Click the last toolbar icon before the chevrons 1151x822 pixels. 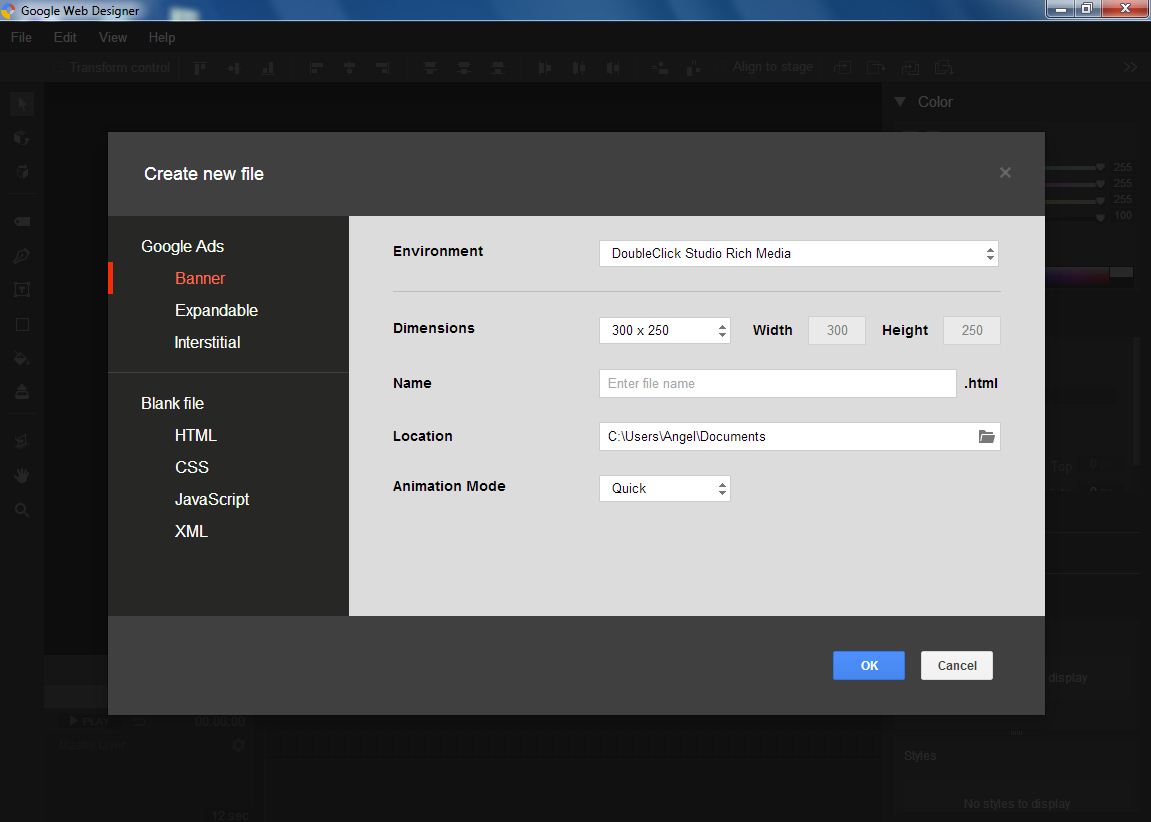click(x=943, y=68)
